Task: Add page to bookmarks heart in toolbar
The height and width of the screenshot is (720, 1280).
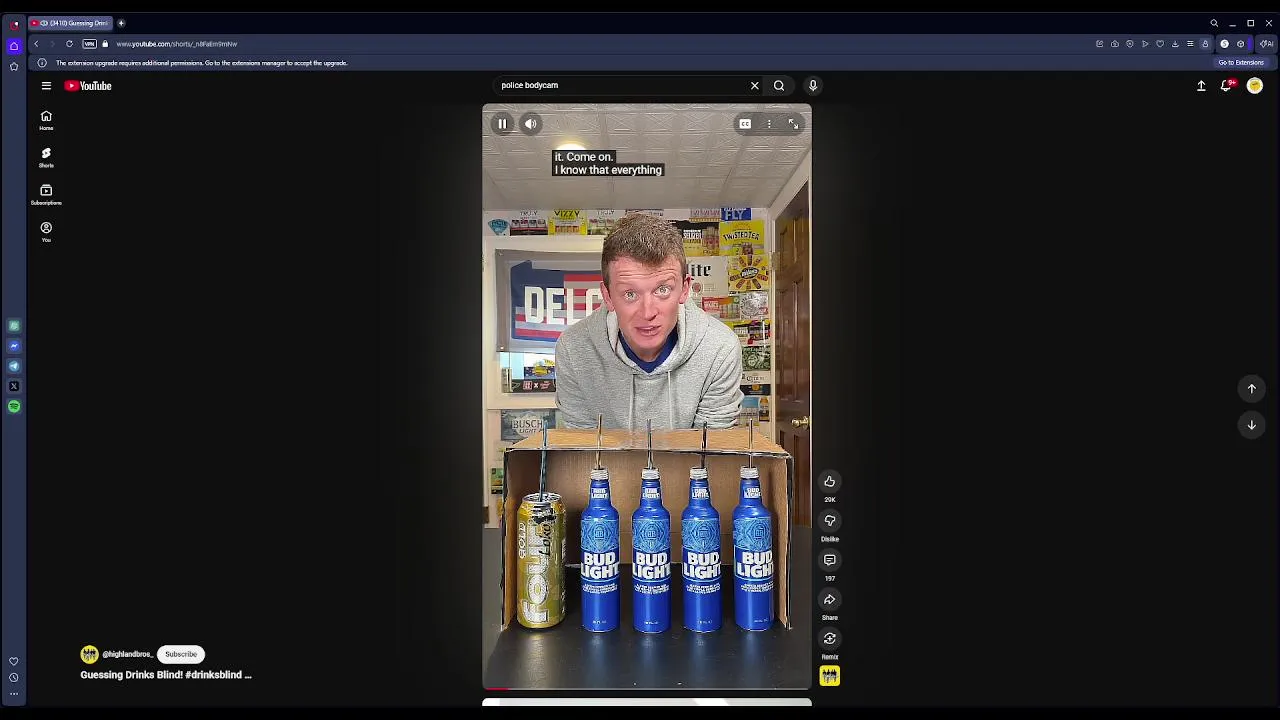Action: (1160, 44)
